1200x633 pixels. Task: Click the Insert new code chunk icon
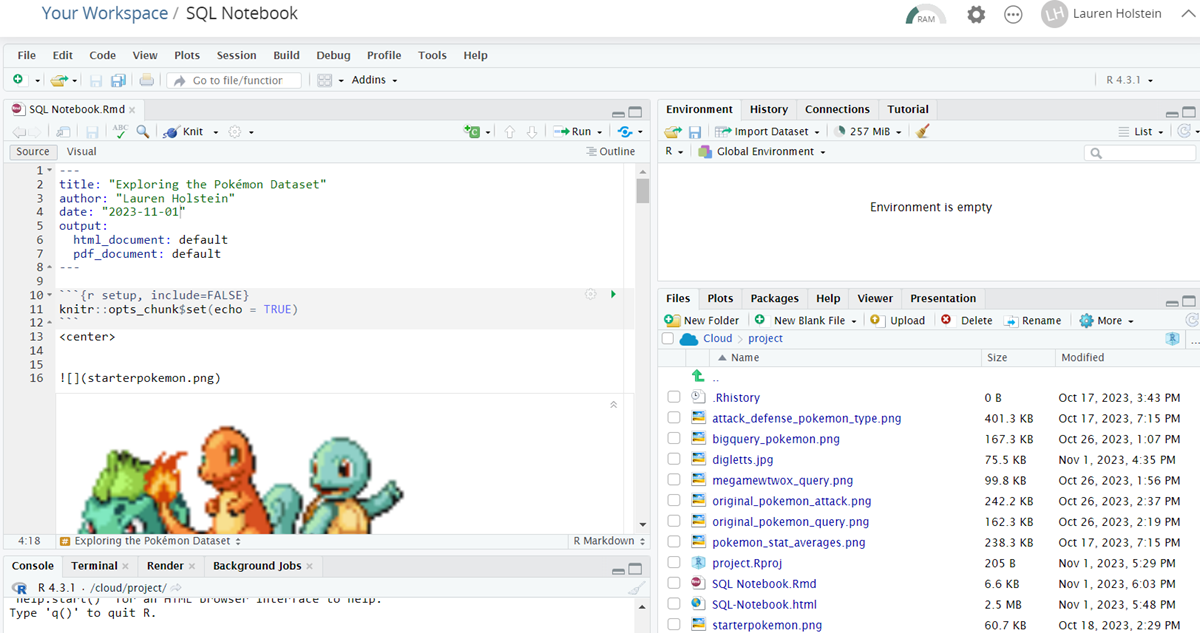[472, 131]
